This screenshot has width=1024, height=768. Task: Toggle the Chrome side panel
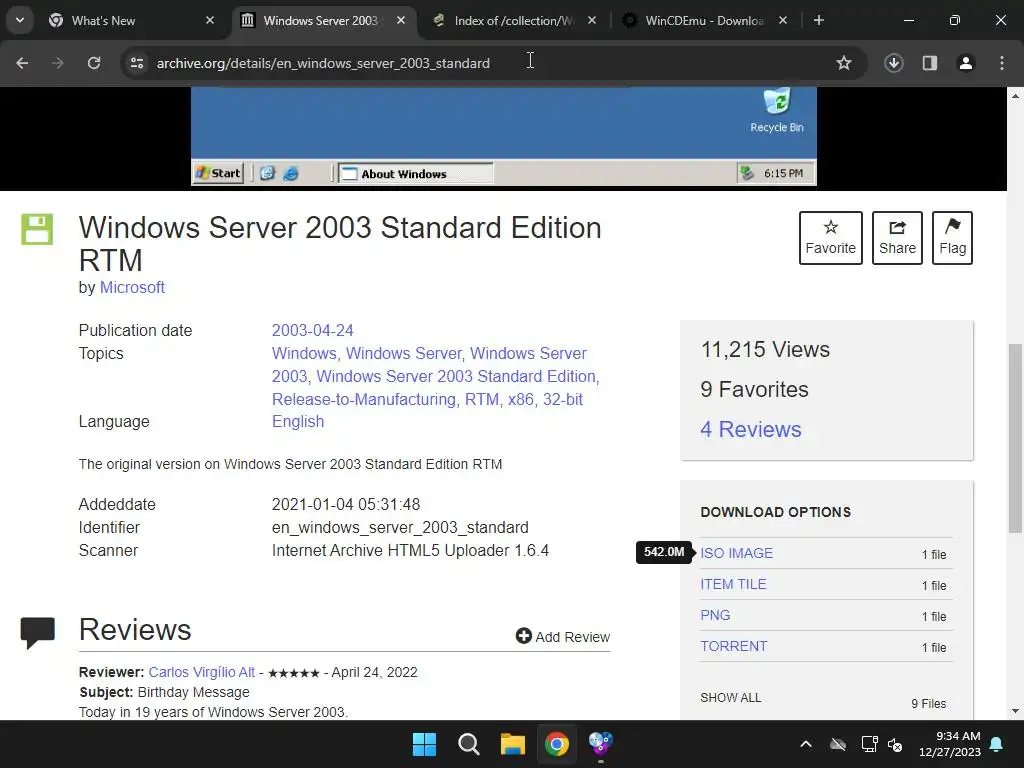tap(930, 63)
